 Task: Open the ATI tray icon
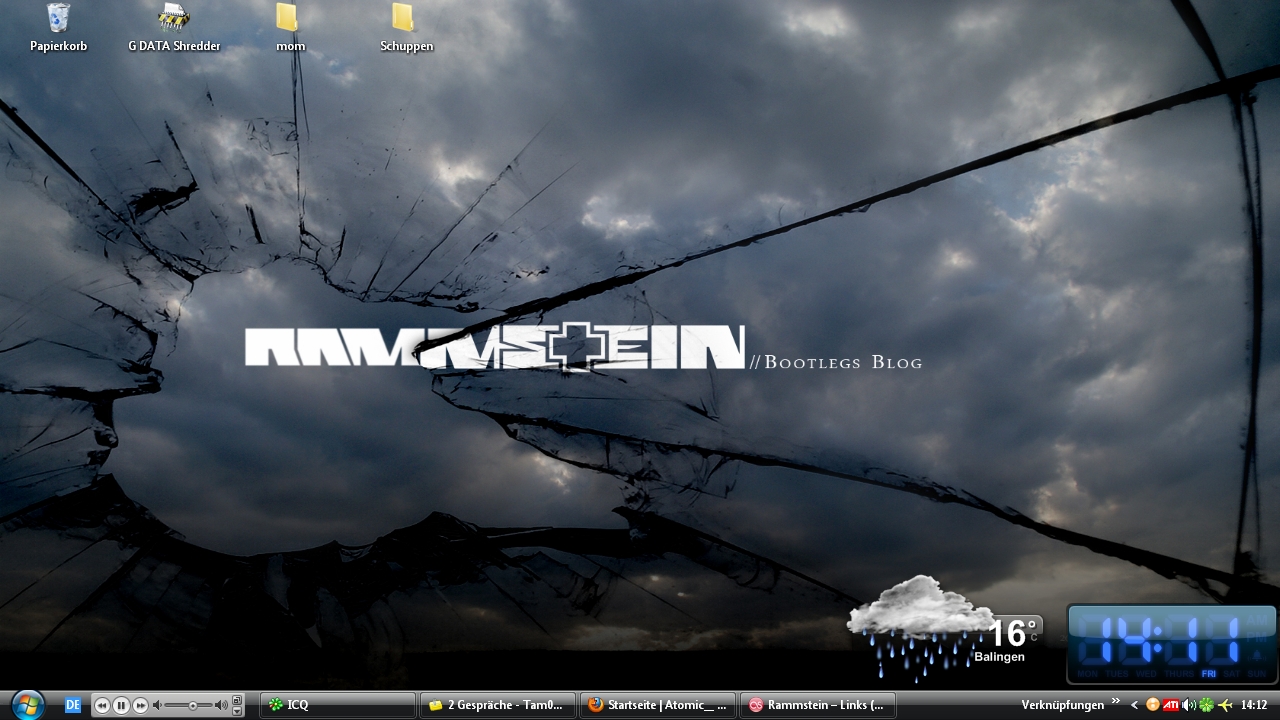(1171, 705)
